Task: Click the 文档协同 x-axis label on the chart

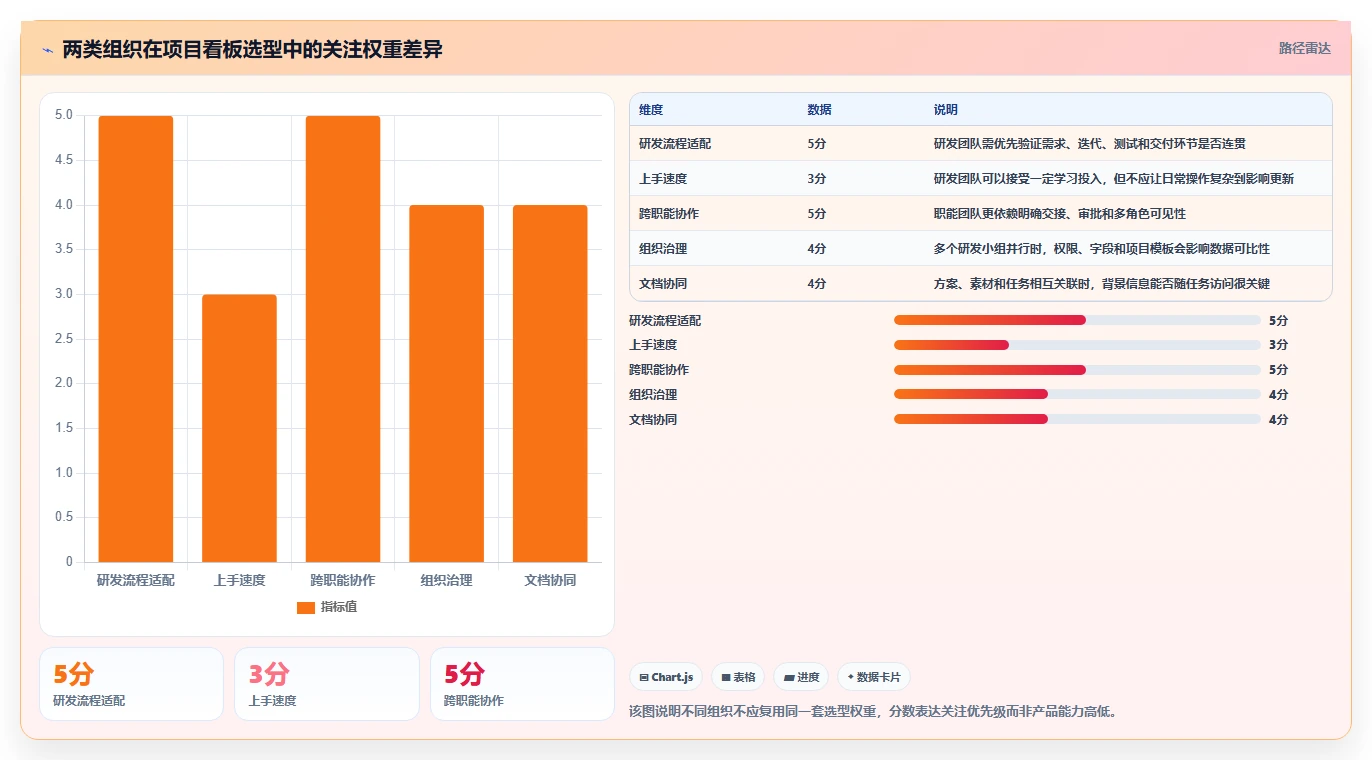Action: [550, 580]
